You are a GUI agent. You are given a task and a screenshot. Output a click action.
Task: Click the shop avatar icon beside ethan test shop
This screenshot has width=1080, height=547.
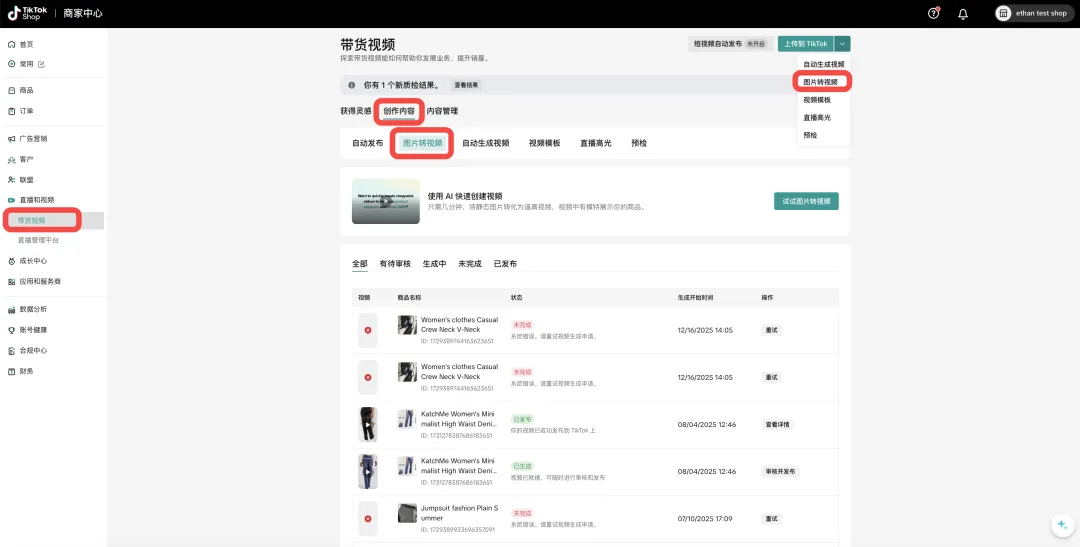1004,13
